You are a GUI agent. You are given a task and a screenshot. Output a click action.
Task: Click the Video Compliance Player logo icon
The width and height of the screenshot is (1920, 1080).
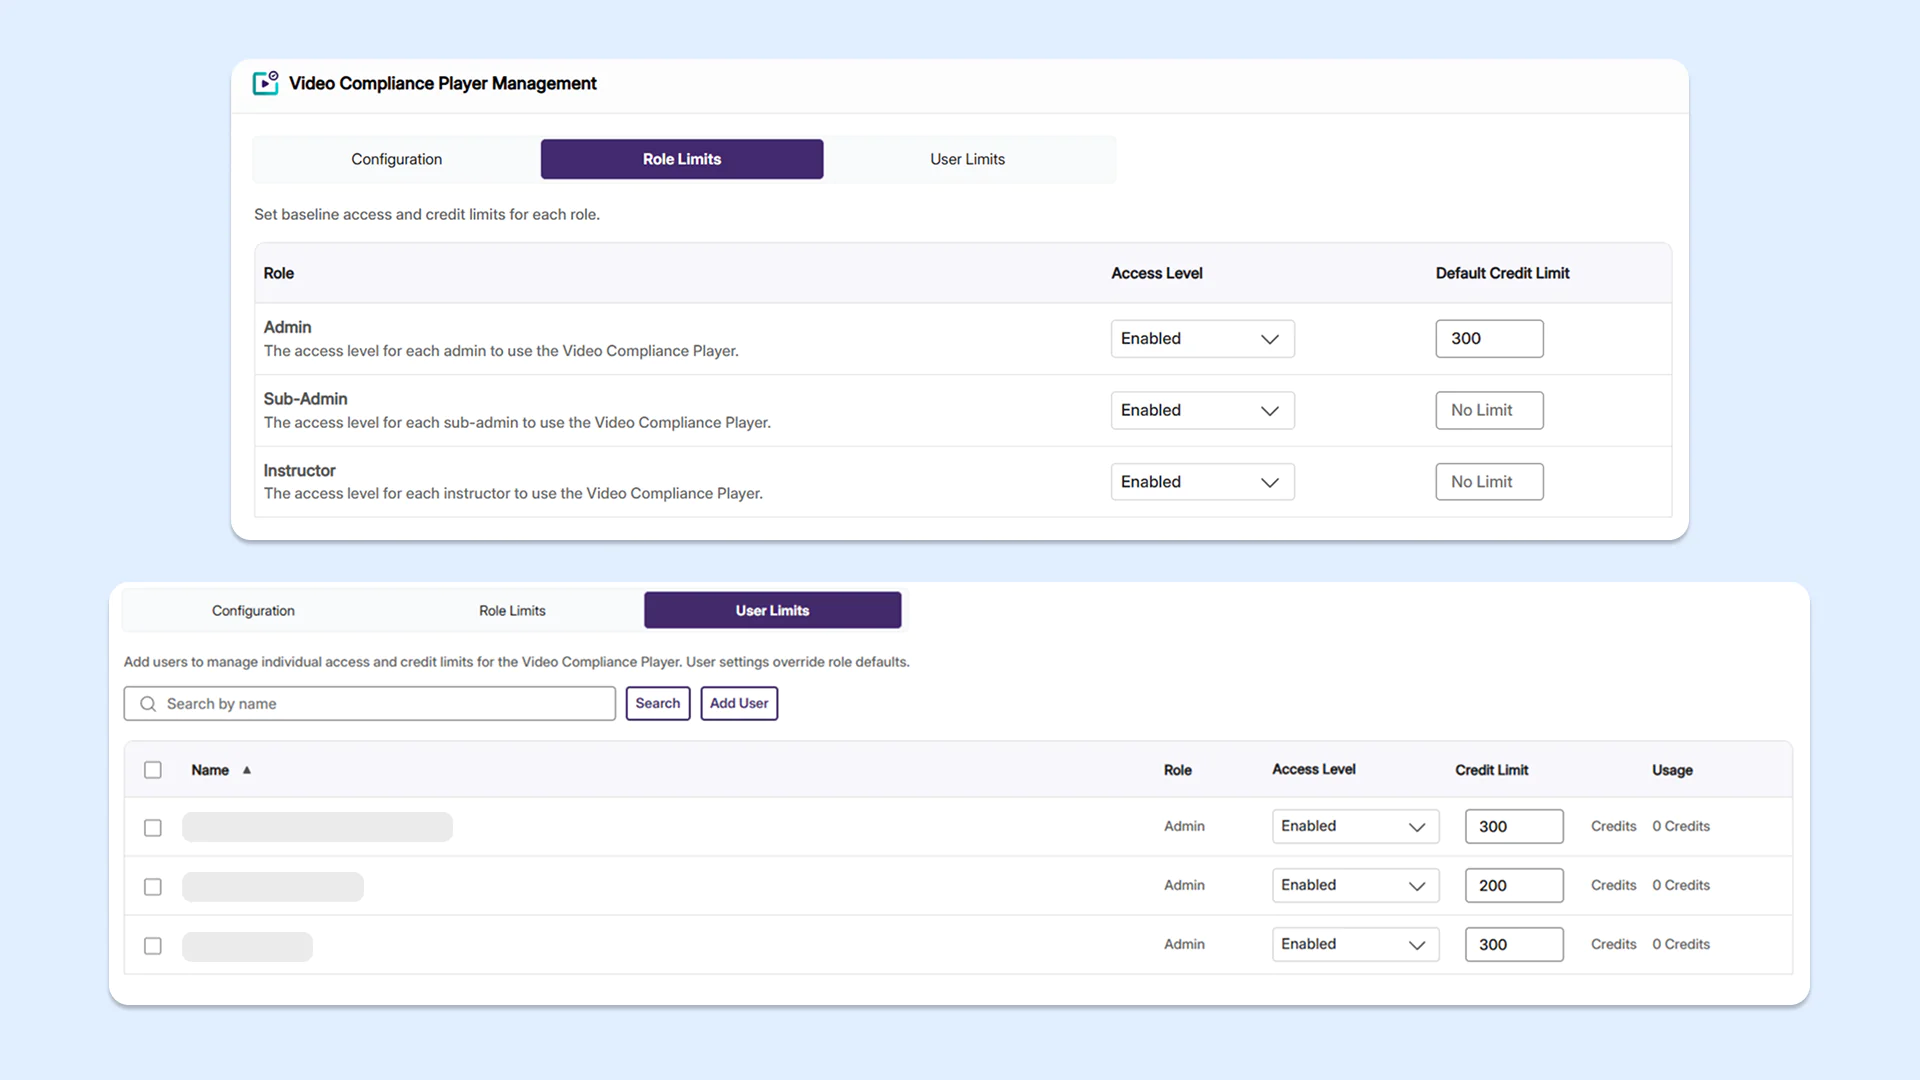coord(265,83)
